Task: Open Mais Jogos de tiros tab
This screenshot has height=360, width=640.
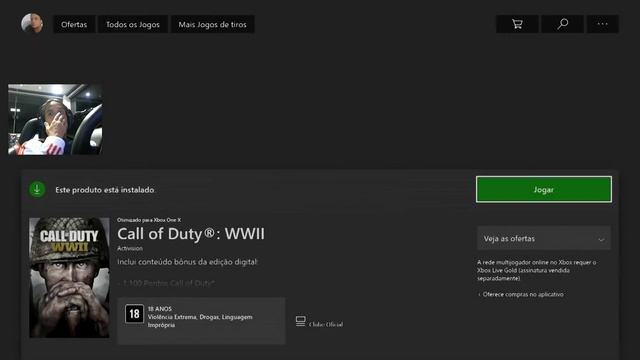Action: pyautogui.click(x=212, y=24)
